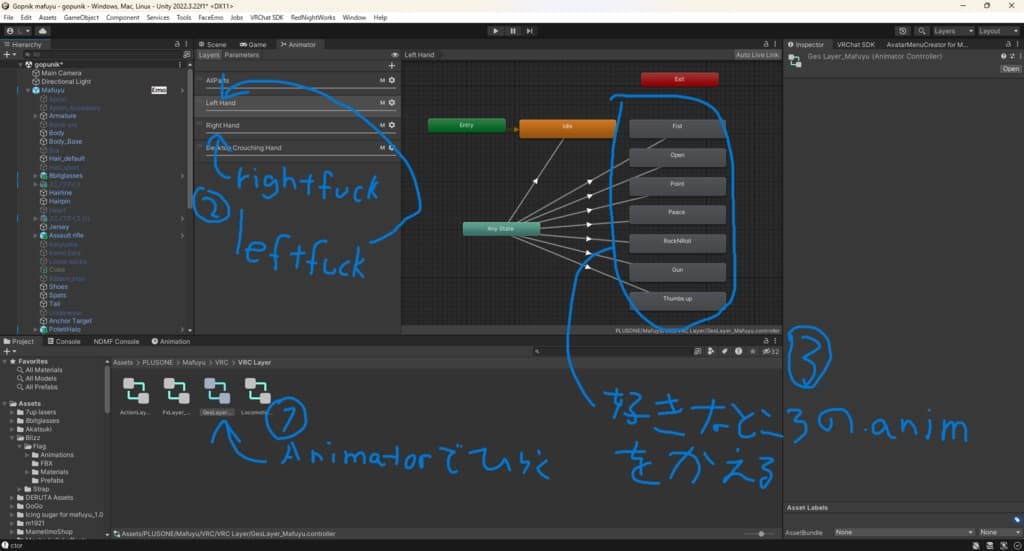Select the GesLayer controller asset
Image resolution: width=1024 pixels, height=551 pixels.
point(217,396)
